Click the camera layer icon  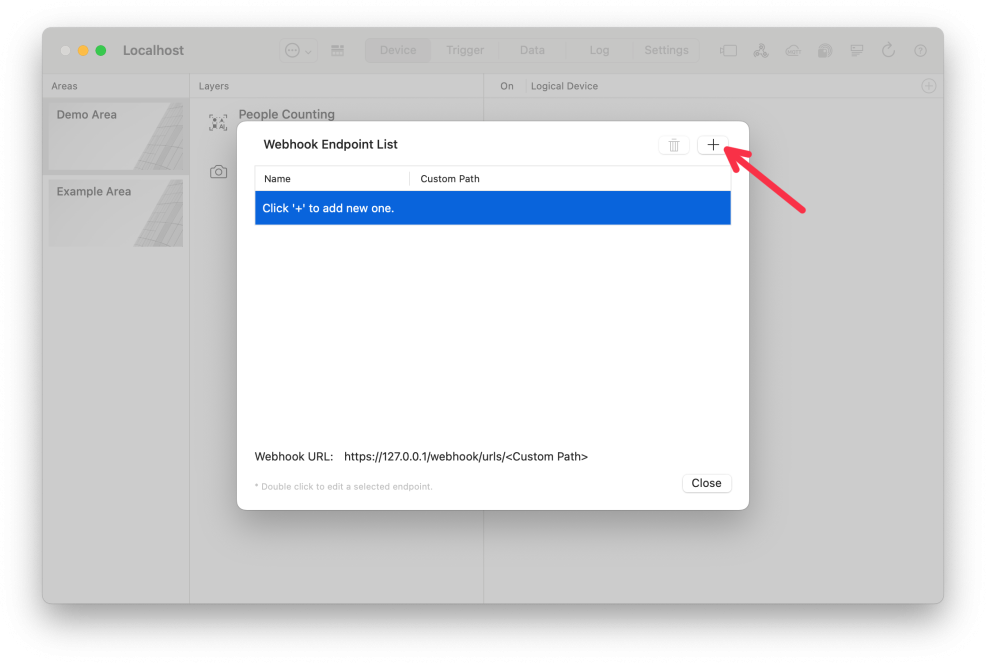pos(218,172)
